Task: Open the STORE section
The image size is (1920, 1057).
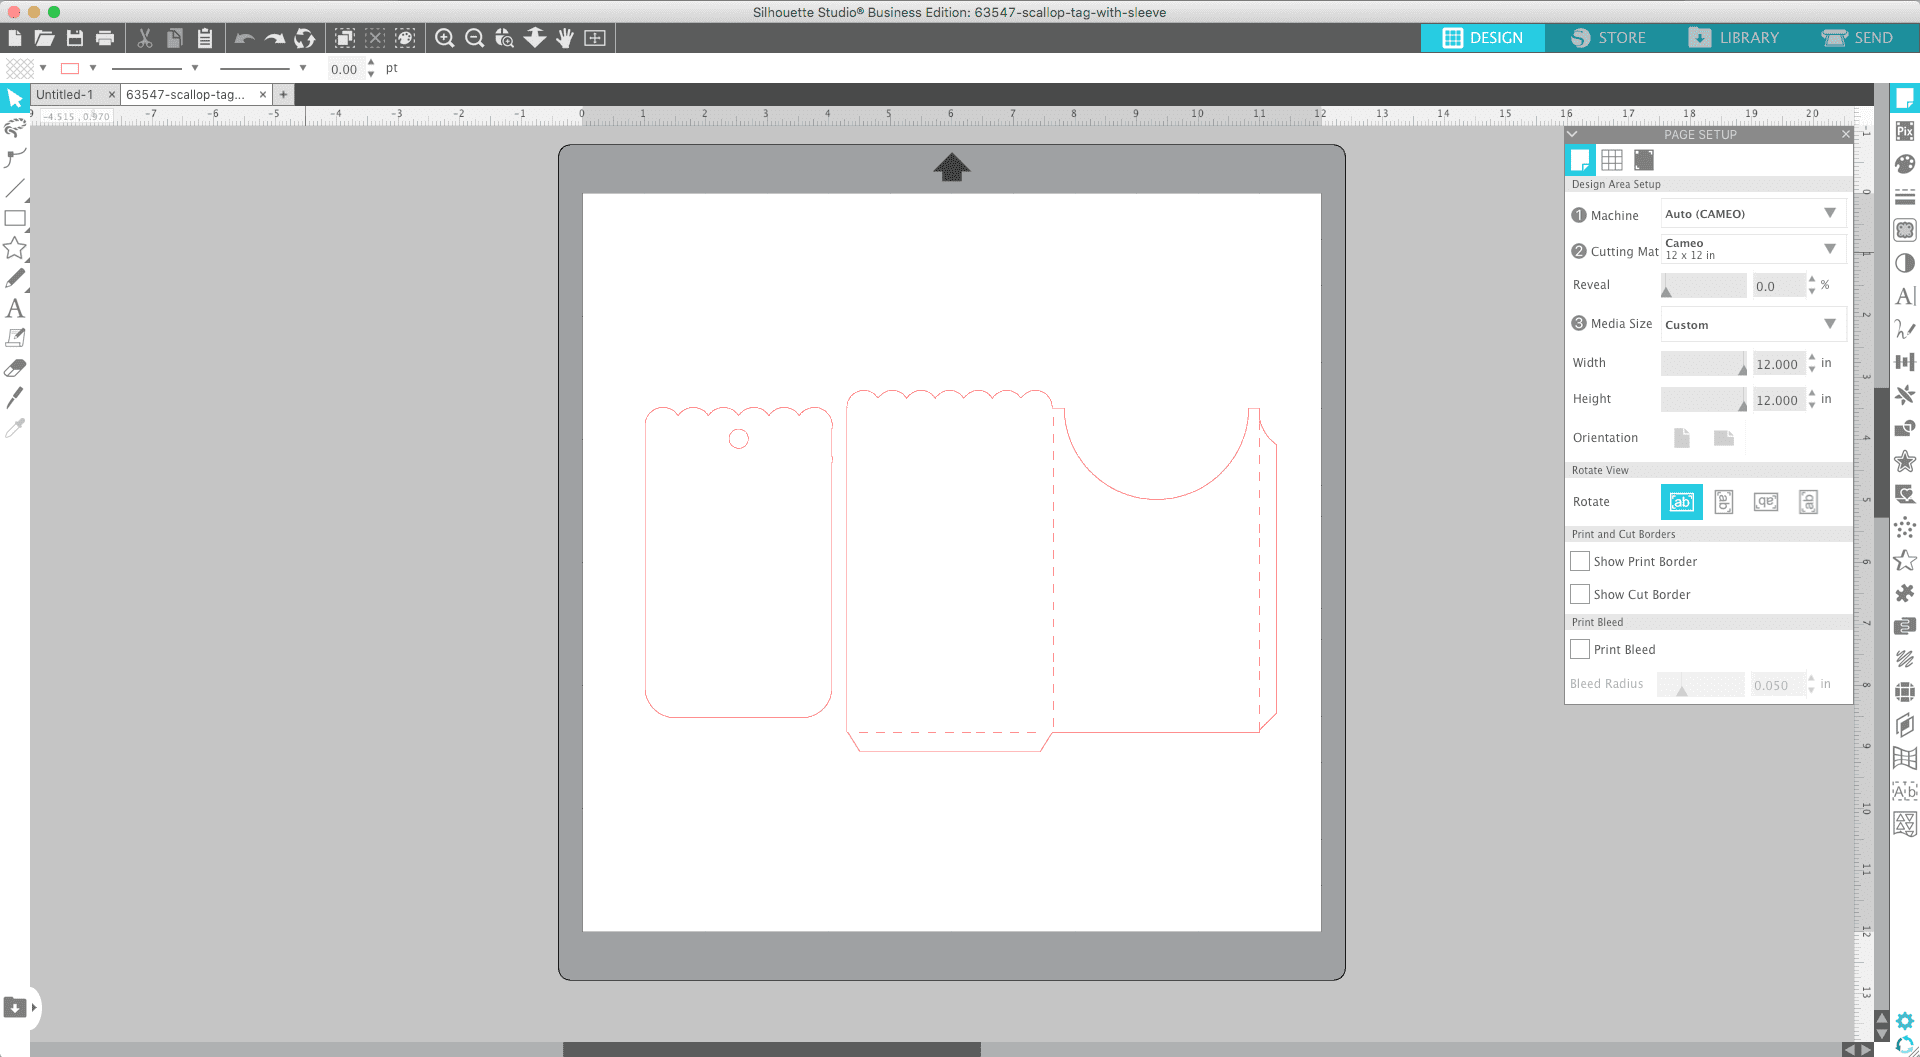Action: pyautogui.click(x=1608, y=38)
